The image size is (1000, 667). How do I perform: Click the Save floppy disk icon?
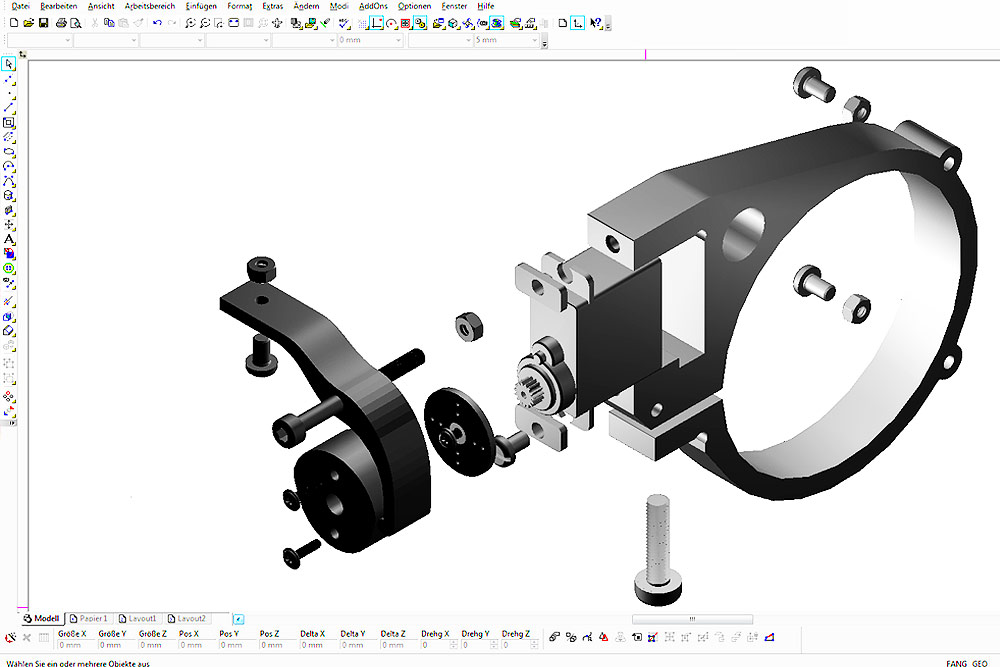pos(43,22)
